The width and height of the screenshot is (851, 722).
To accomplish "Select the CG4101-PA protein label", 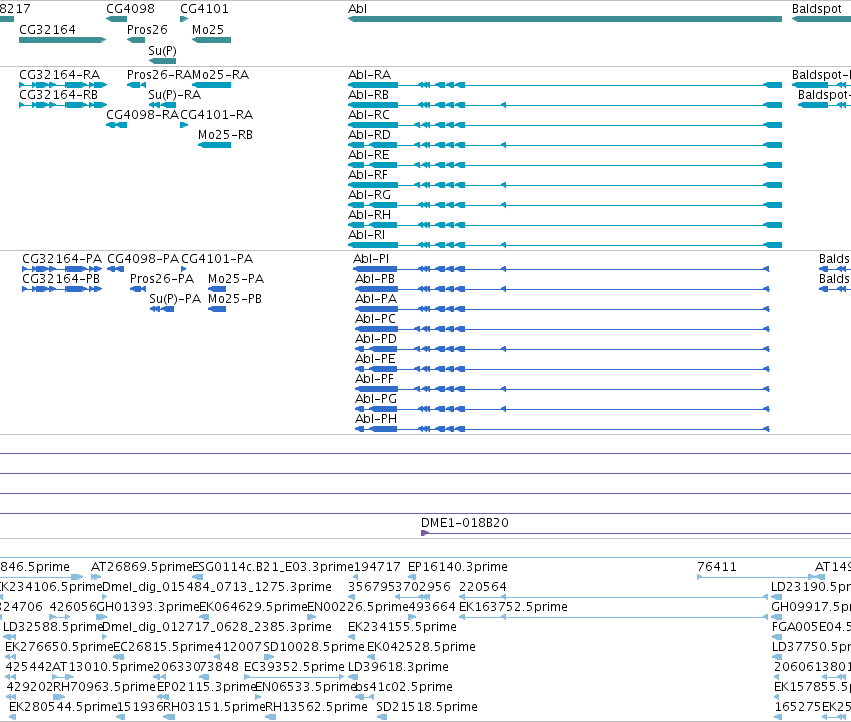I will (217, 259).
